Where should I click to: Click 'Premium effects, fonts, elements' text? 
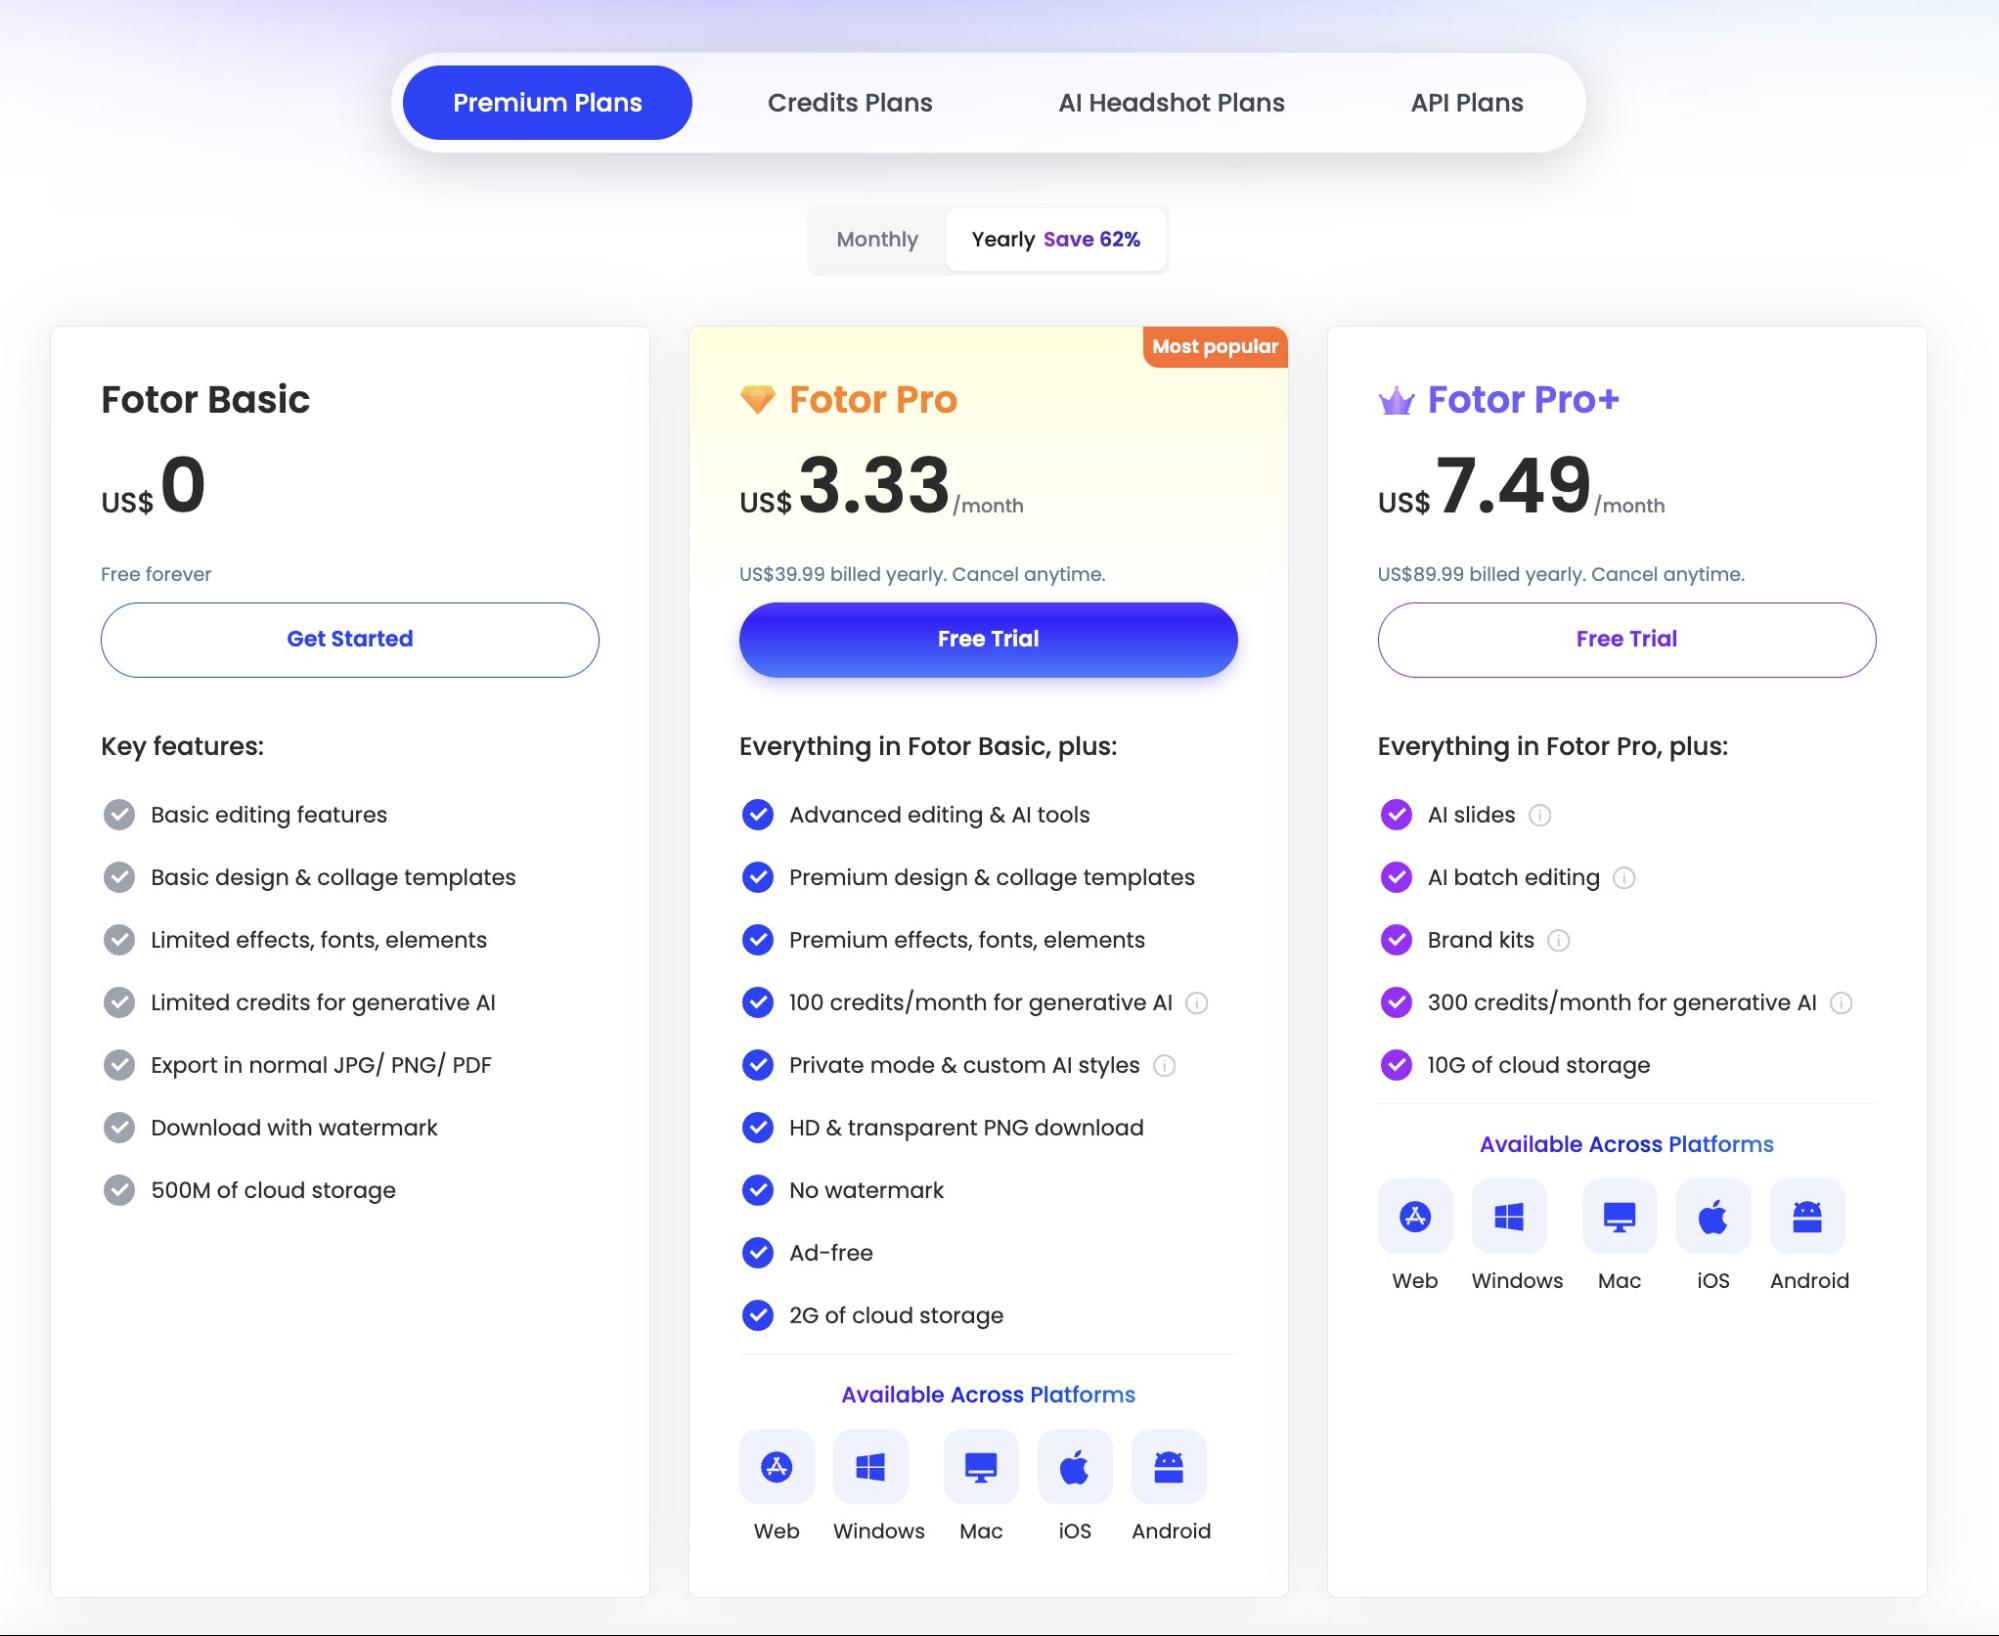click(x=966, y=940)
